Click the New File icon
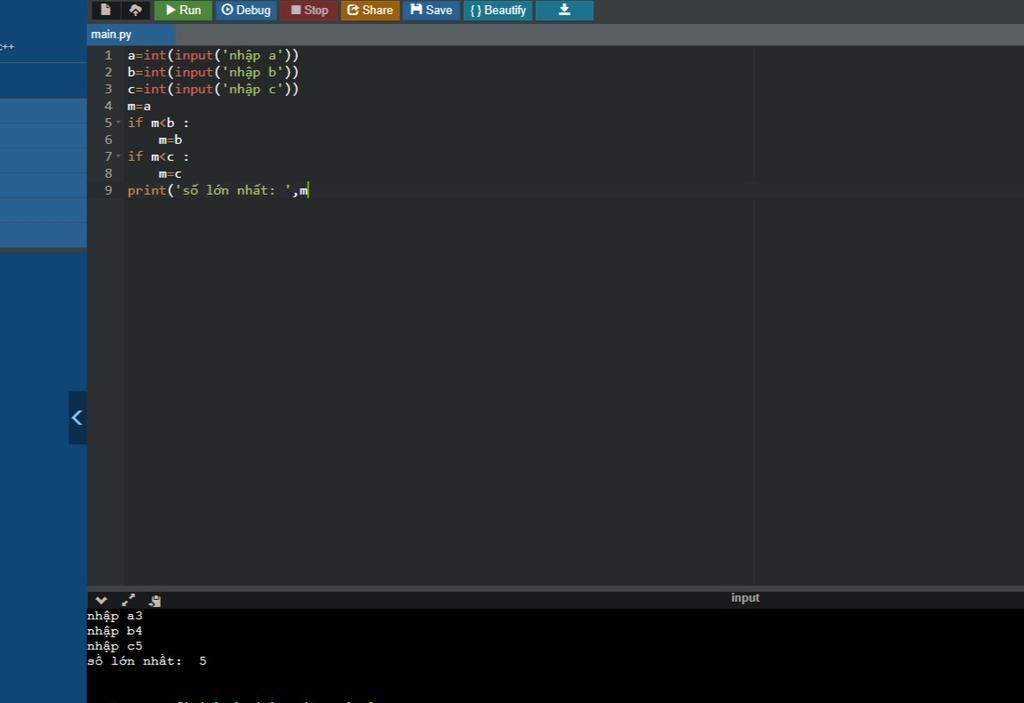Screen dimensions: 1024x703 pos(105,10)
